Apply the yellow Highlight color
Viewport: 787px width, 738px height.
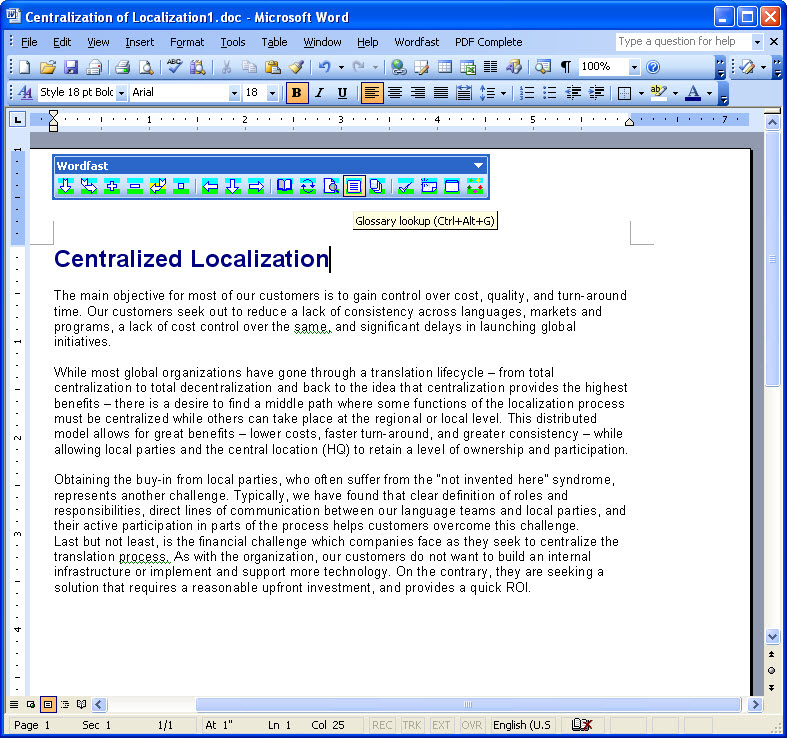659,93
